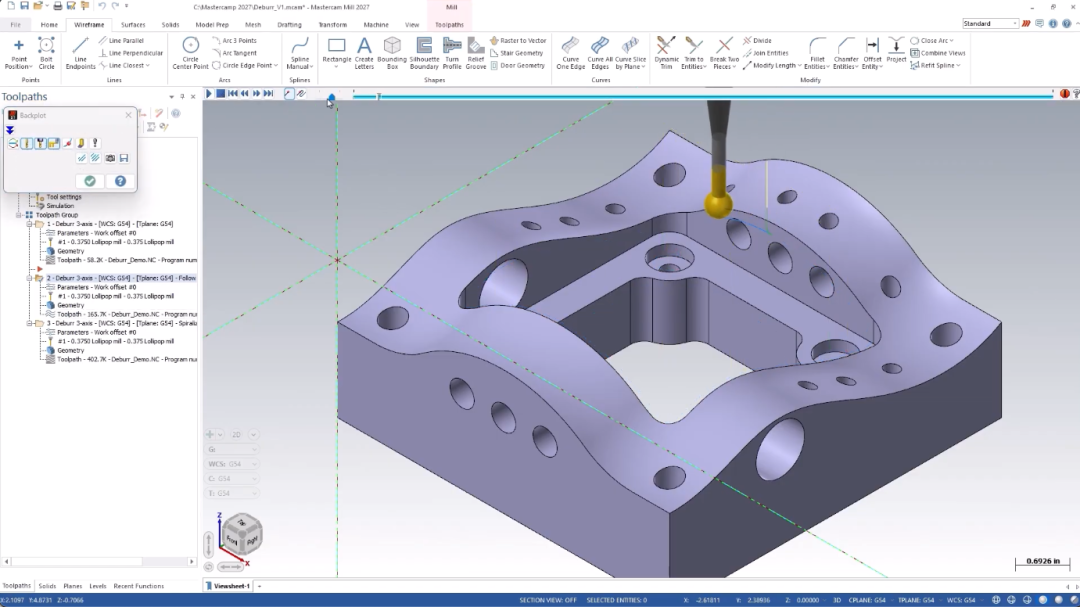Viewport: 1080px width, 607px height.
Task: Open the WCS: G54 dropdown in viewport
Action: tap(232, 464)
